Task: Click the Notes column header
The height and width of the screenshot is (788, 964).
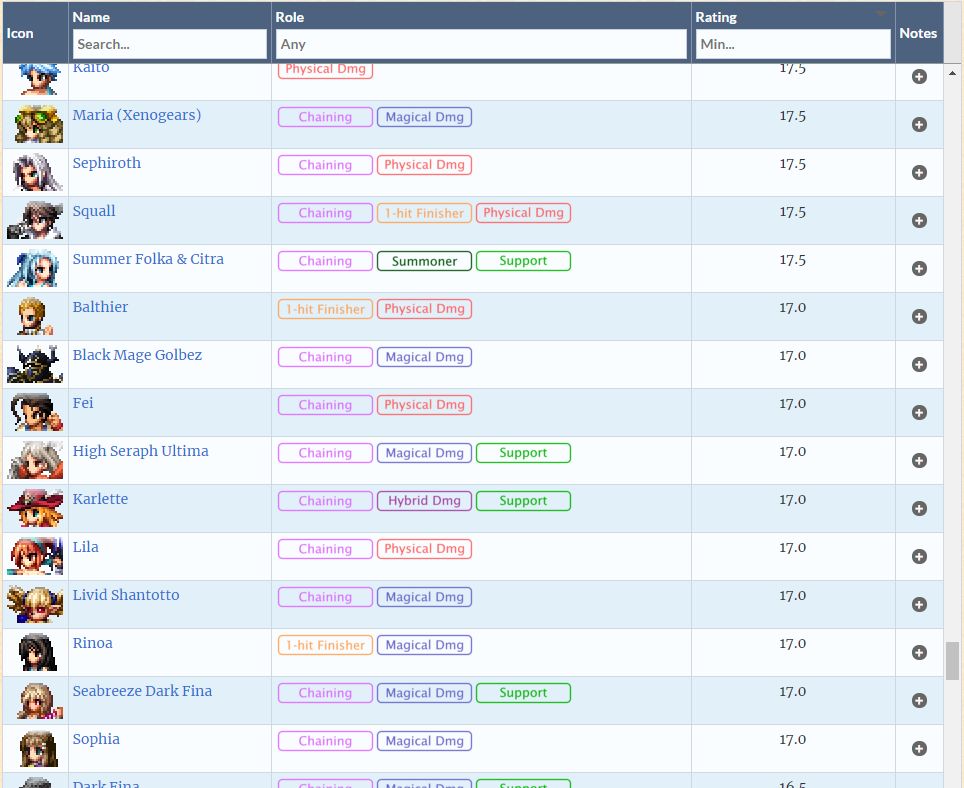Action: [918, 33]
